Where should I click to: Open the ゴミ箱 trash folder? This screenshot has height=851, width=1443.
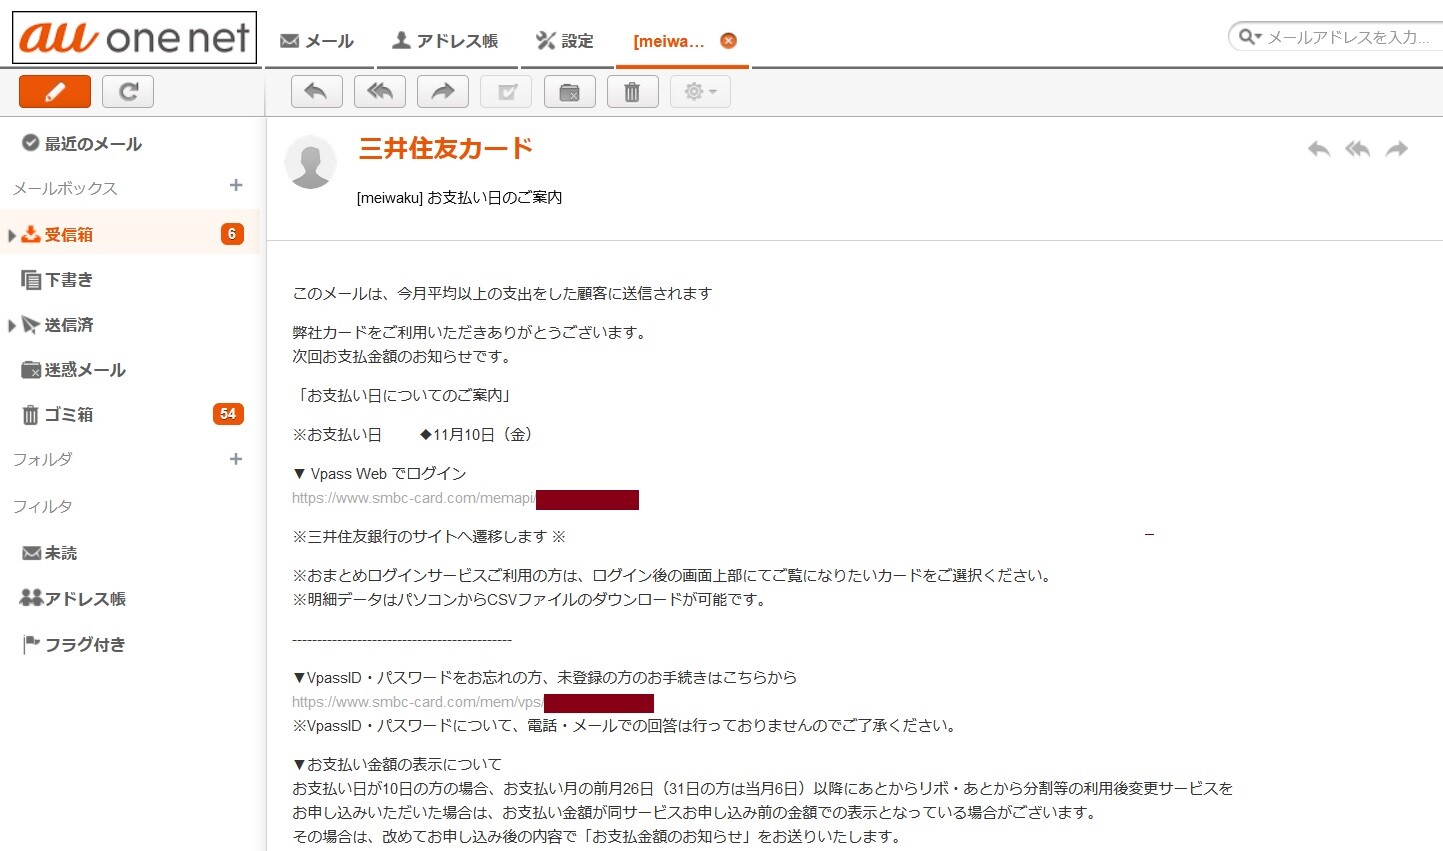57,415
